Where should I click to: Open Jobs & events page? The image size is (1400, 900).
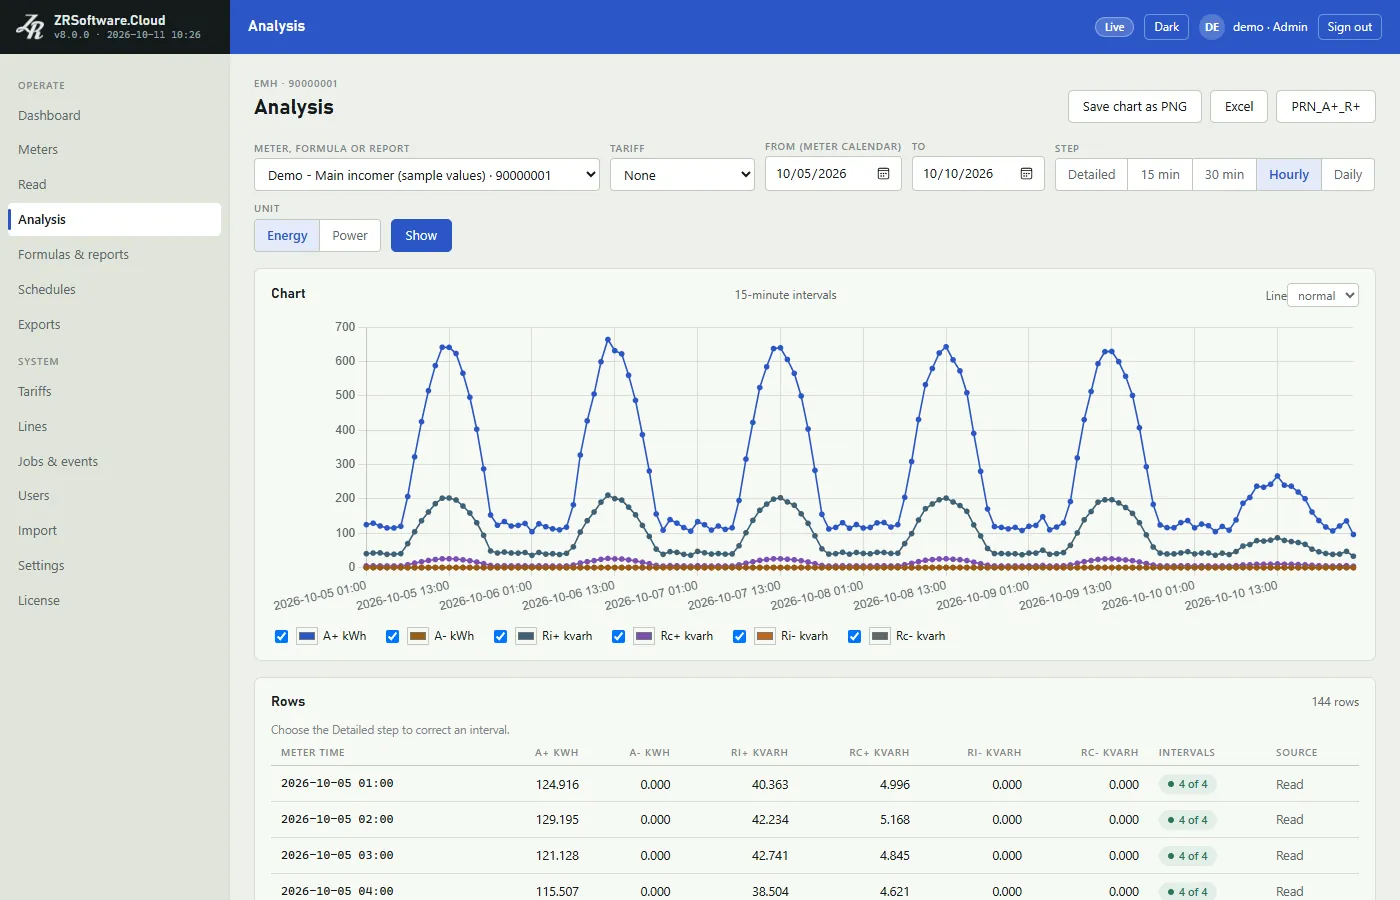click(x=114, y=462)
